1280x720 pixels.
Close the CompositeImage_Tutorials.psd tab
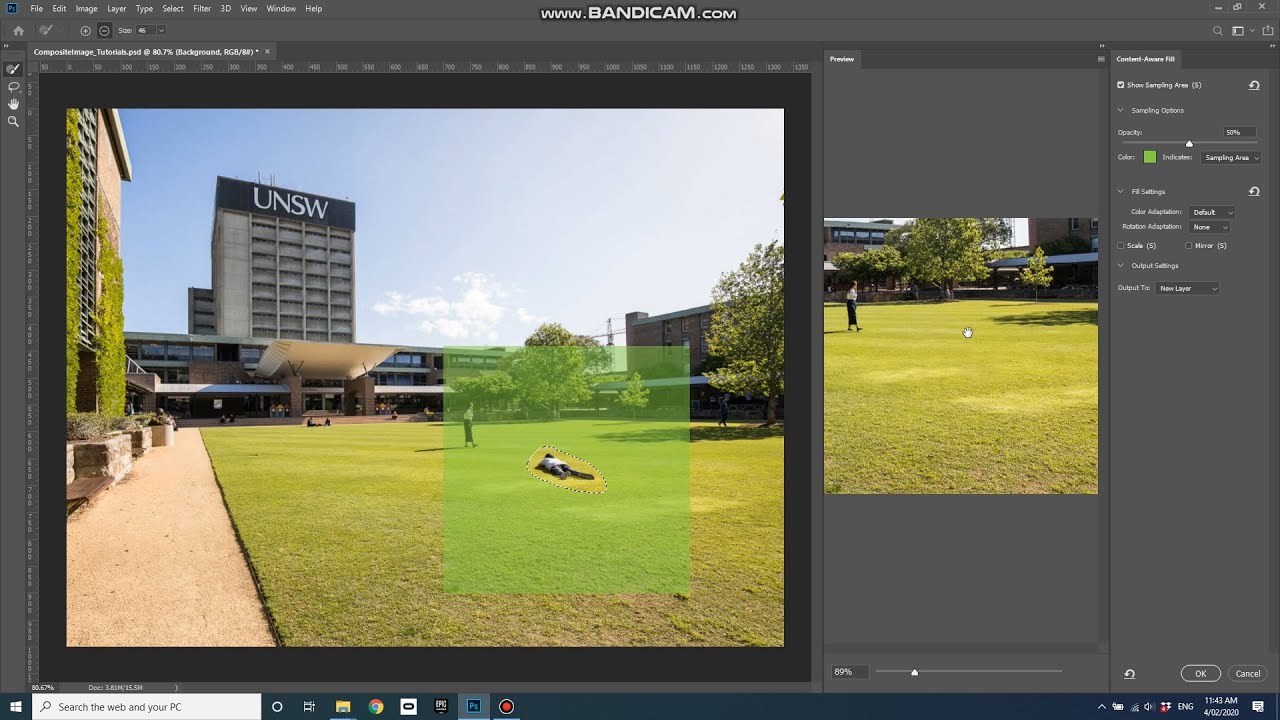(x=267, y=51)
